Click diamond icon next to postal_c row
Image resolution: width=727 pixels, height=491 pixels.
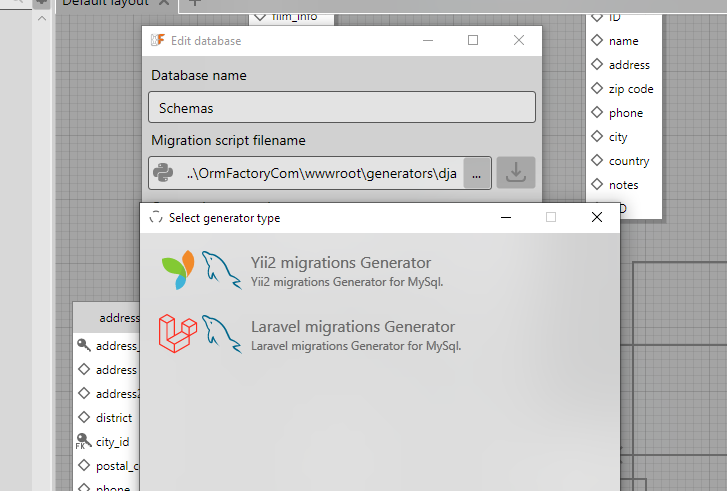[84, 465]
